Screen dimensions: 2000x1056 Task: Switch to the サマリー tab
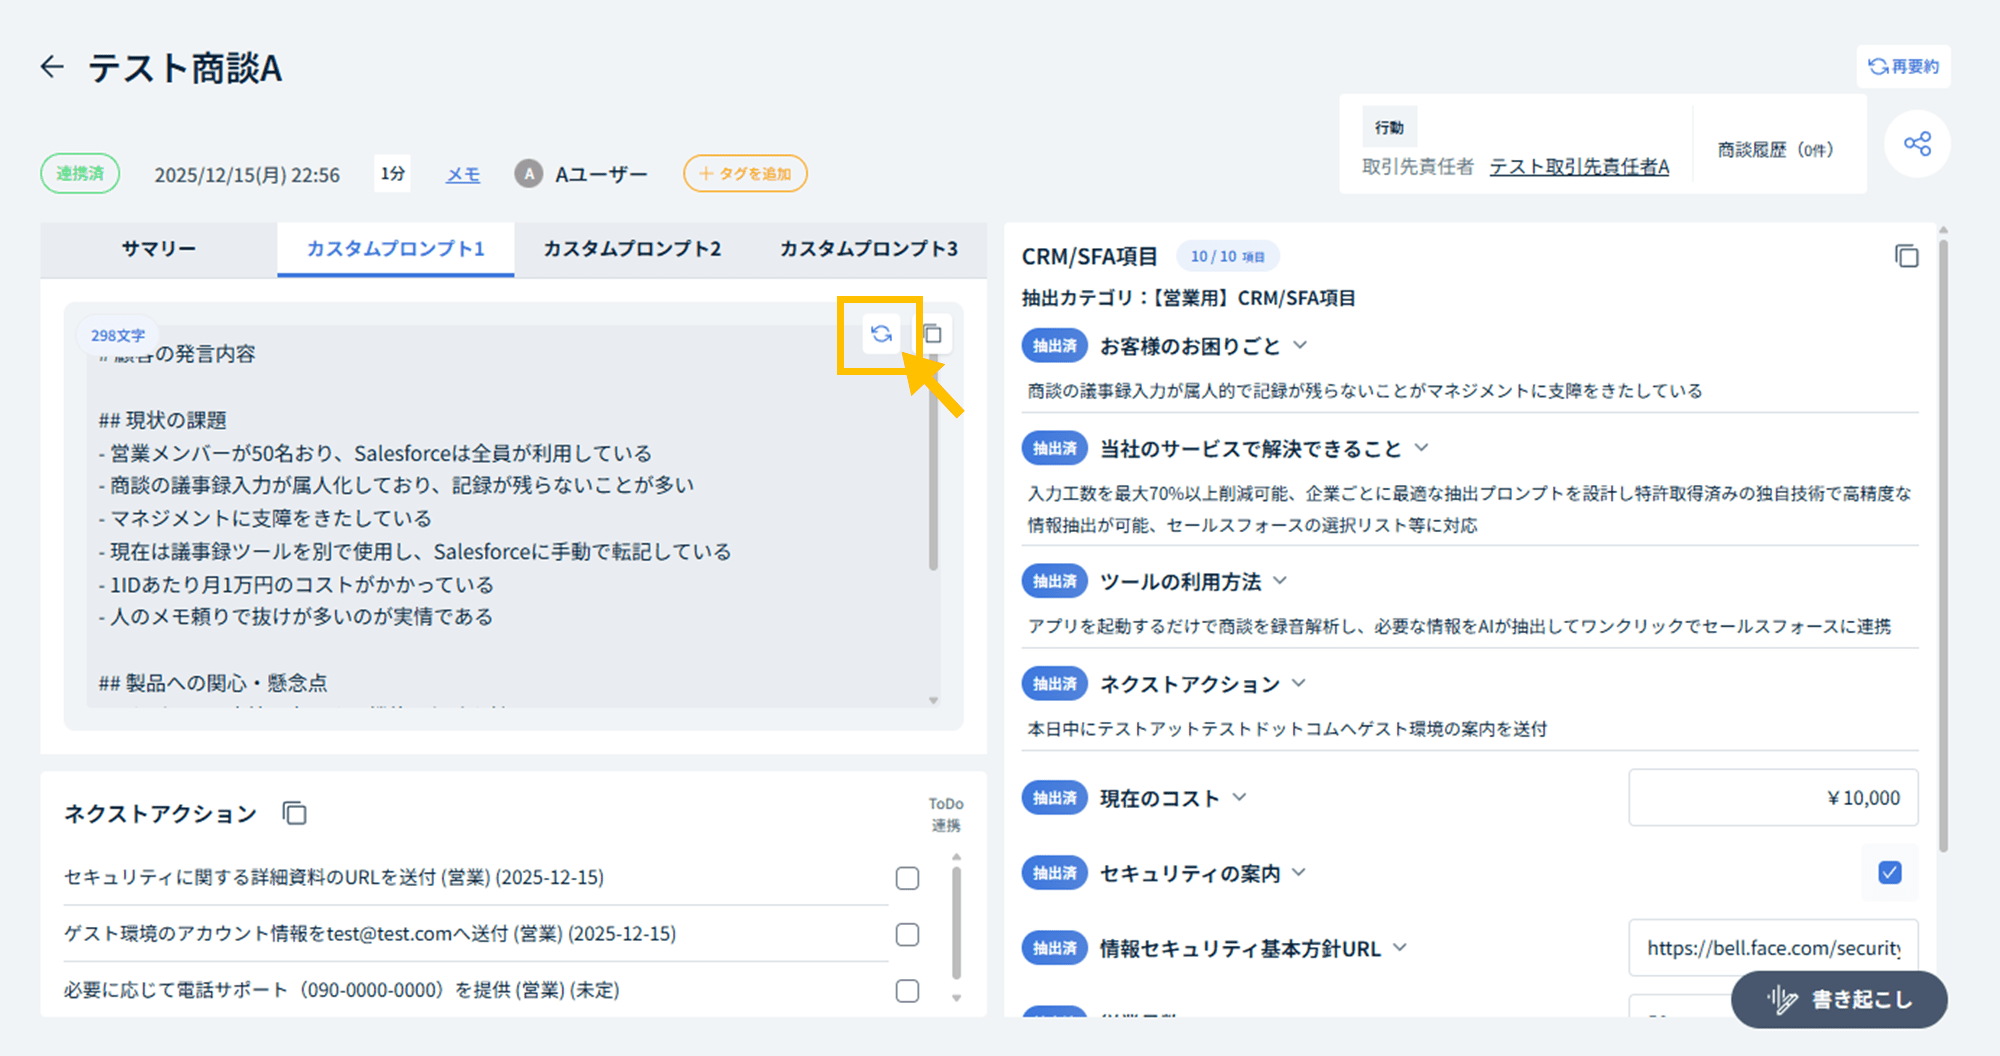point(159,249)
